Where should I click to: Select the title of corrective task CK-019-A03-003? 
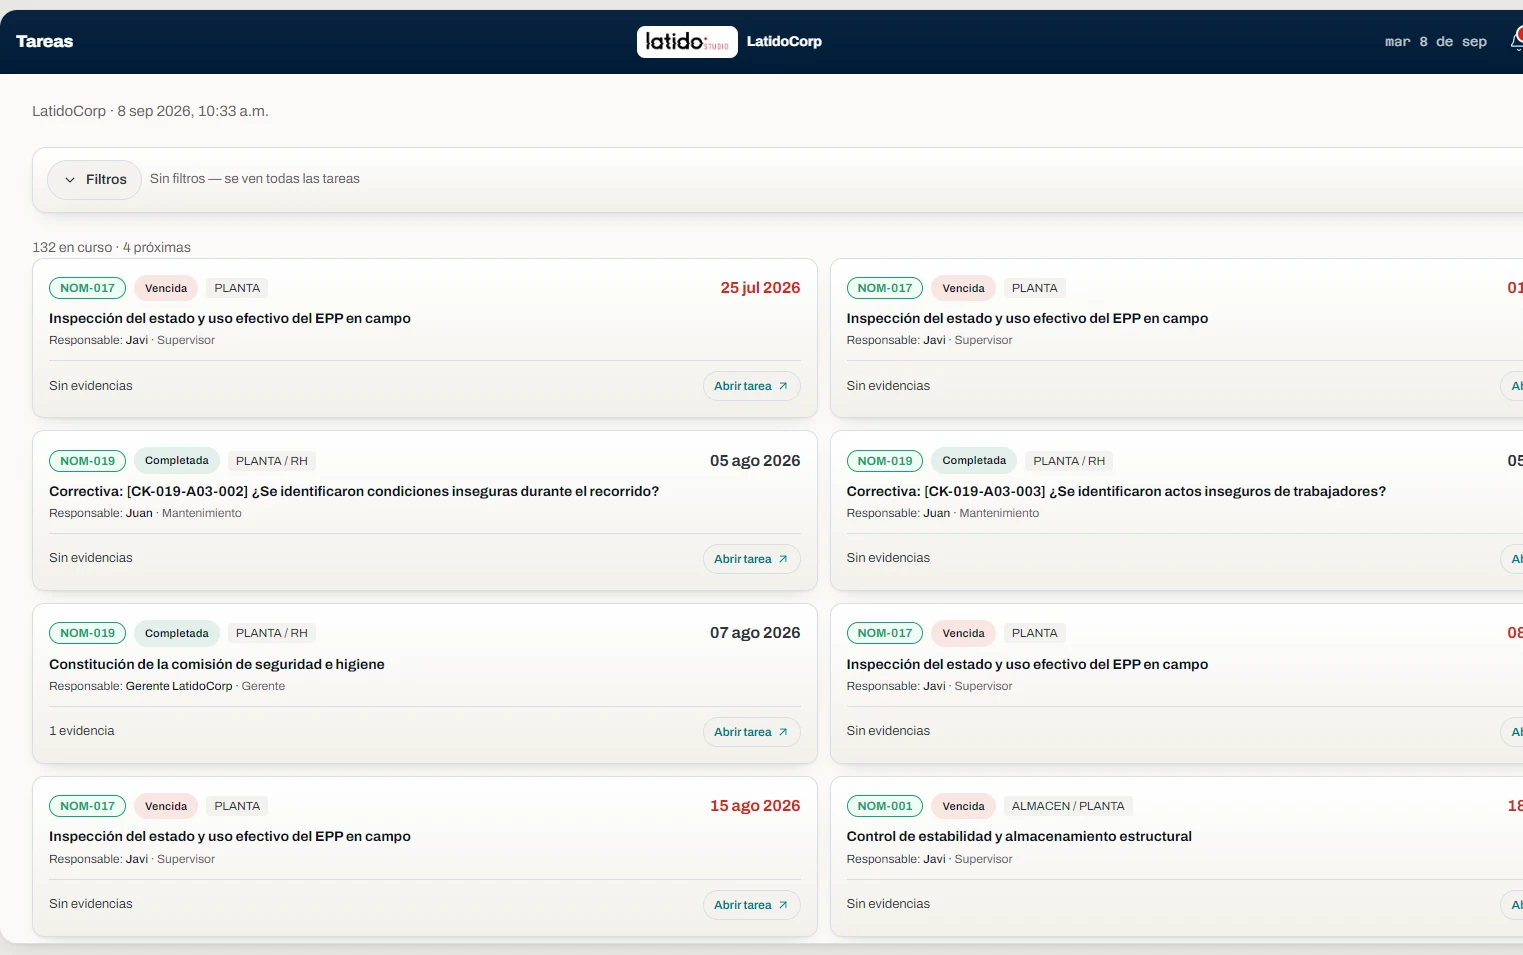[1116, 491]
